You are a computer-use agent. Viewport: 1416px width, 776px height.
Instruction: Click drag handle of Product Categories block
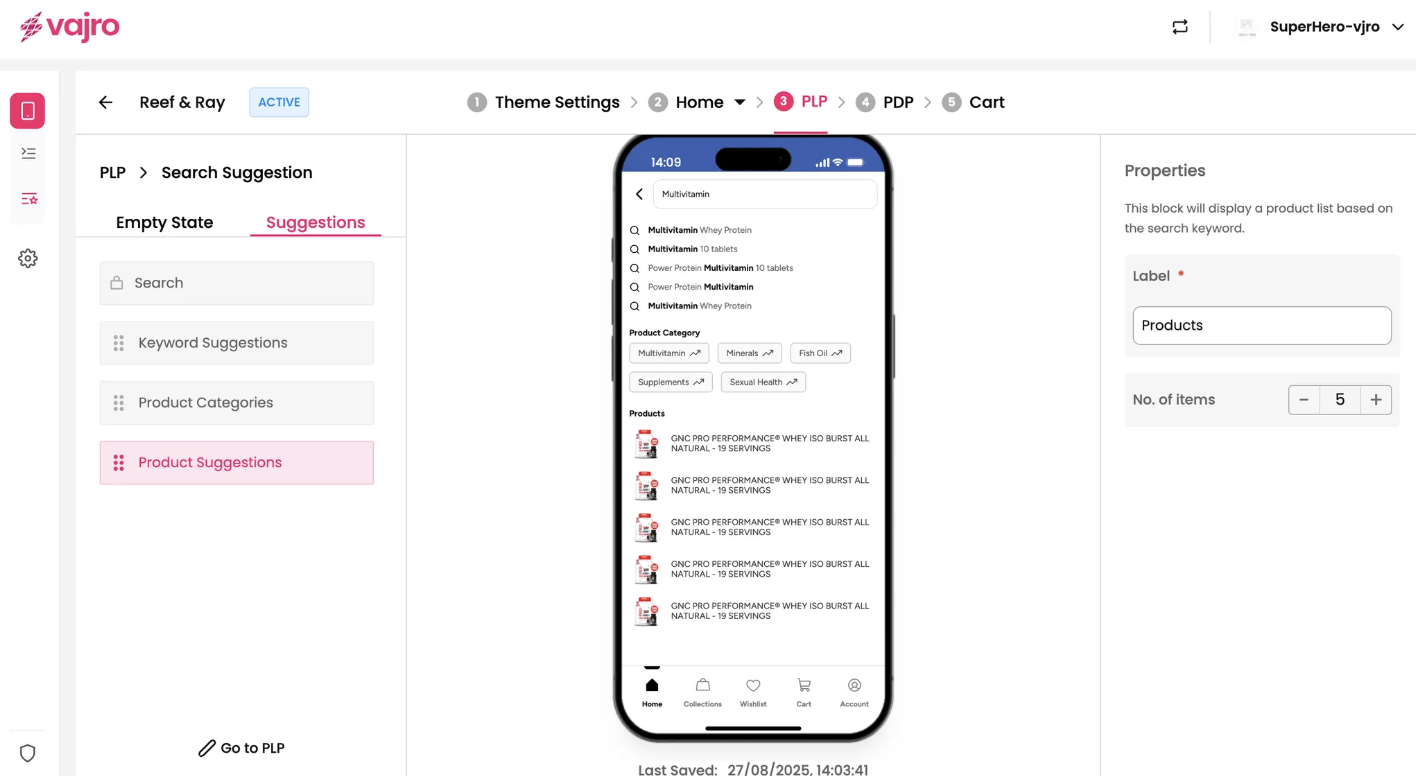119,403
